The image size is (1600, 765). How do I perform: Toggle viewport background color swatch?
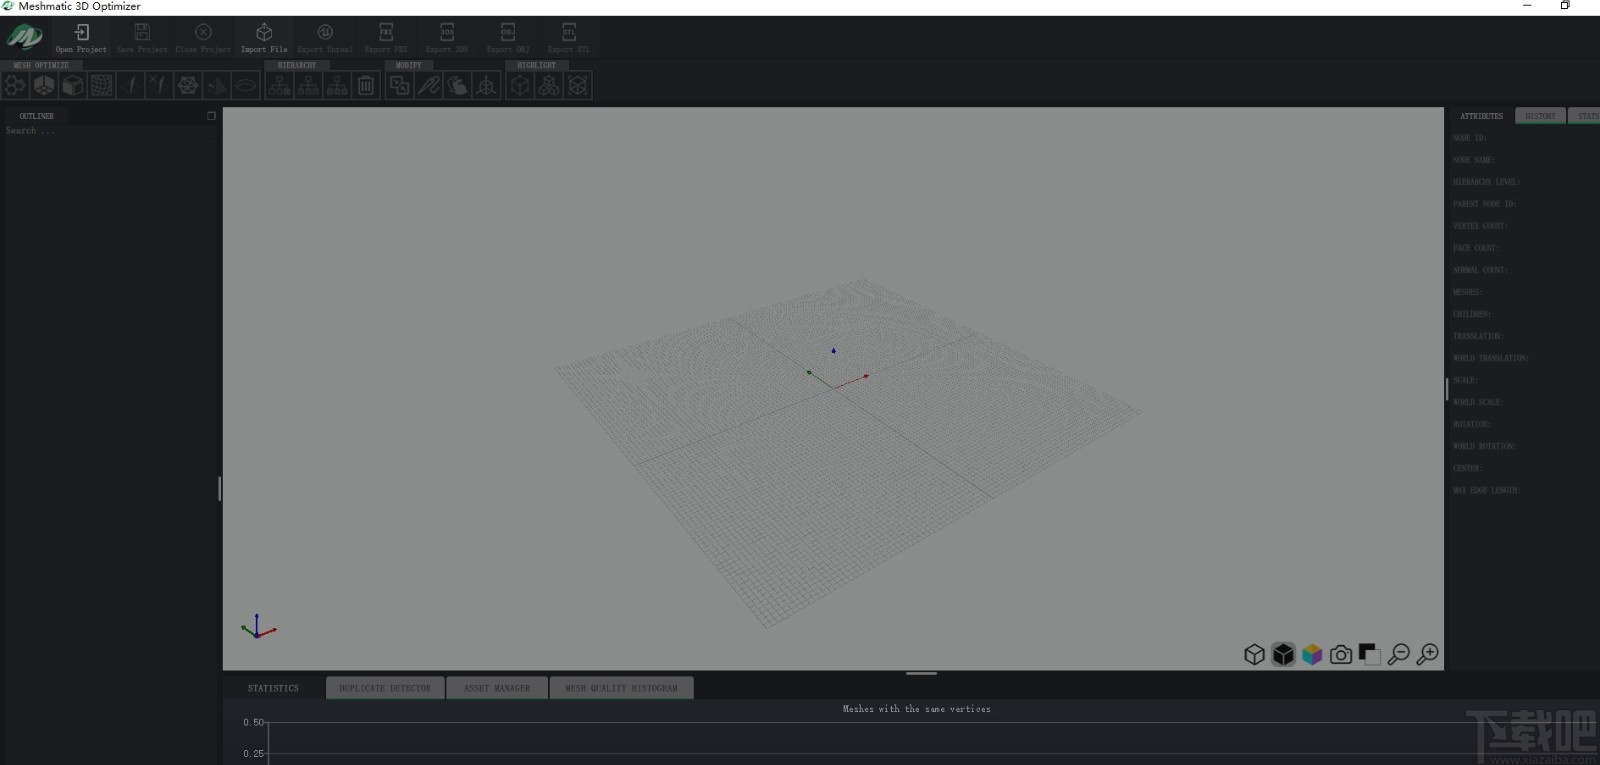click(1370, 654)
